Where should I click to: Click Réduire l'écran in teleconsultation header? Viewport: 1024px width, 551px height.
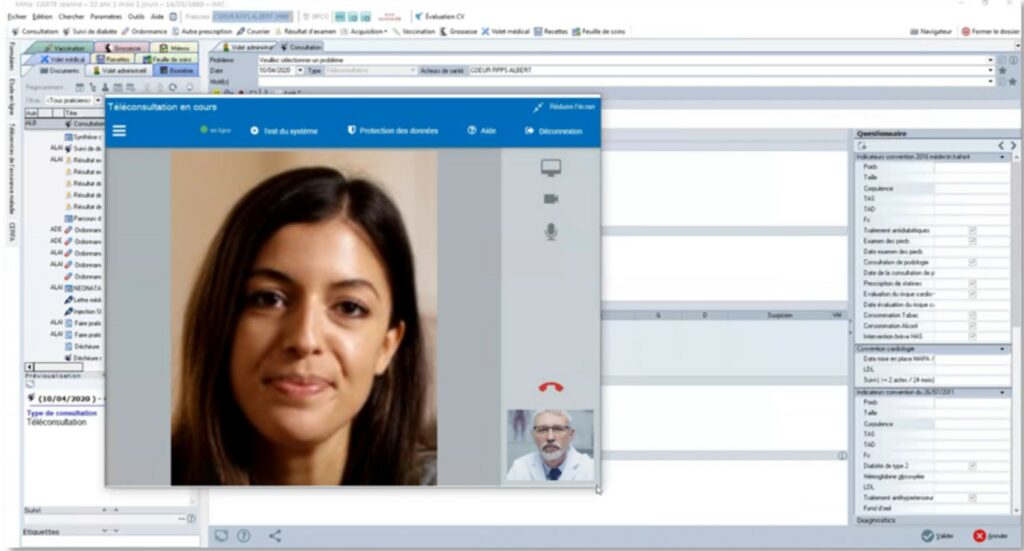point(564,106)
